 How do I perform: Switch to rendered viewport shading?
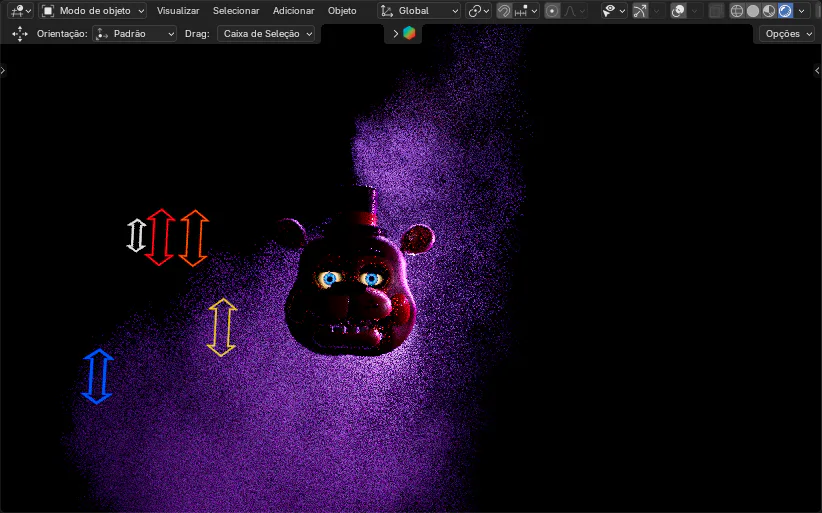pos(785,10)
